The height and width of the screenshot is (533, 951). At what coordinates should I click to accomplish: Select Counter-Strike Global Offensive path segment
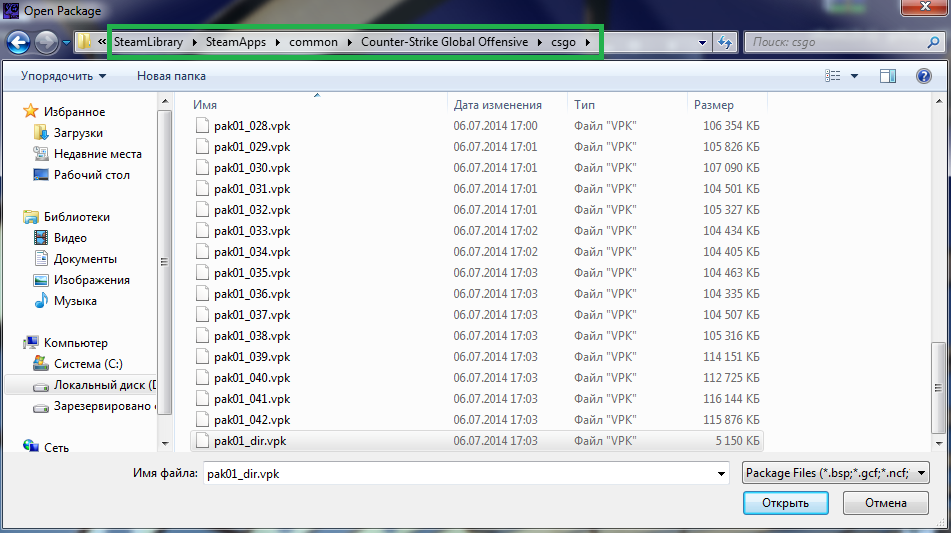(445, 42)
